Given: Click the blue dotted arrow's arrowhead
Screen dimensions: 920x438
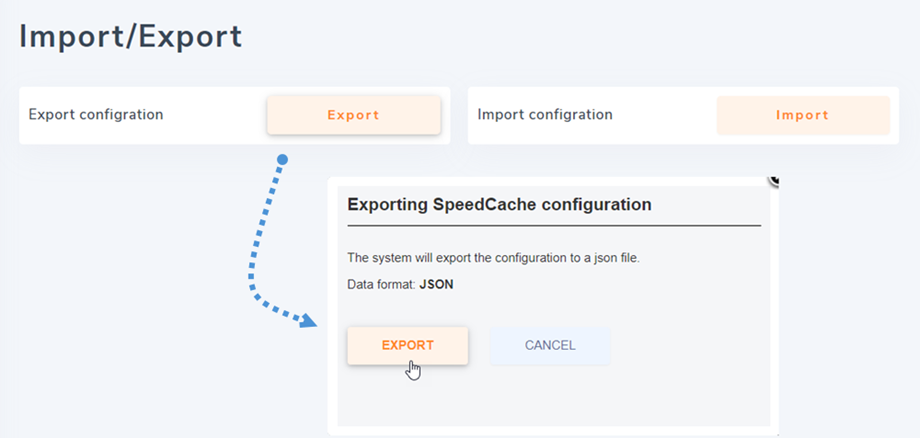Looking at the screenshot, I should pyautogui.click(x=307, y=321).
